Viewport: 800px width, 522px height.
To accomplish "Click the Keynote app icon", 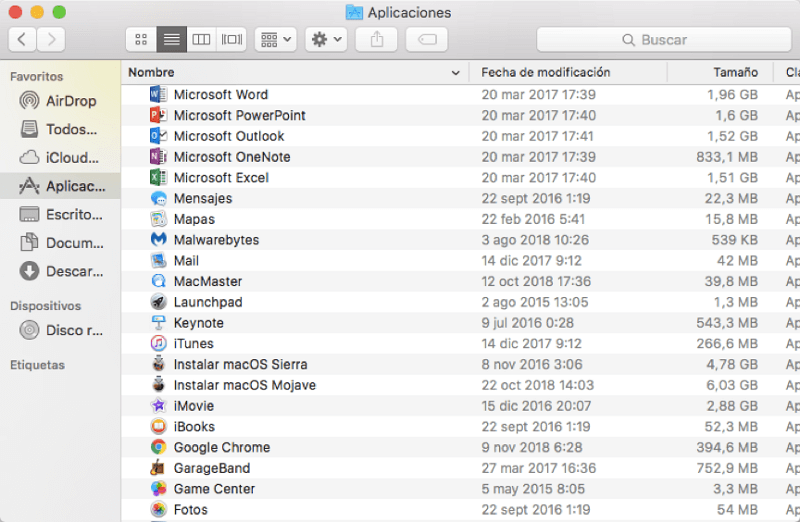I will coord(158,322).
